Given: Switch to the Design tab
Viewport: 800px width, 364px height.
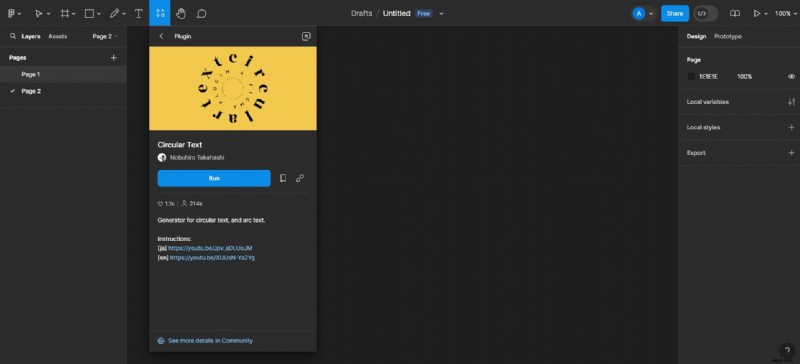Looking at the screenshot, I should 696,36.
